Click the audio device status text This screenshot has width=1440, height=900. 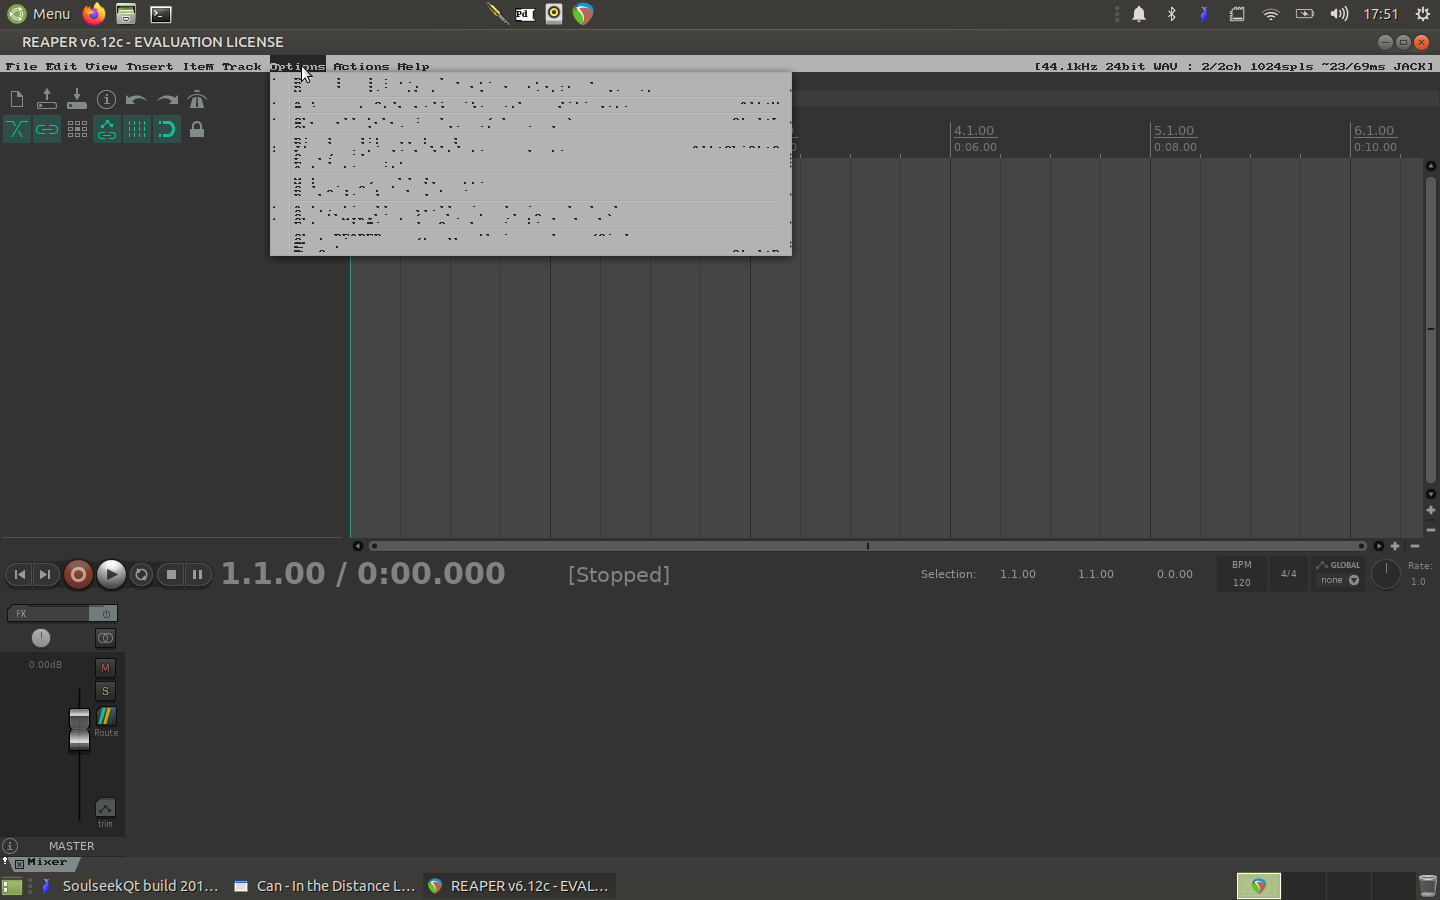point(1234,66)
